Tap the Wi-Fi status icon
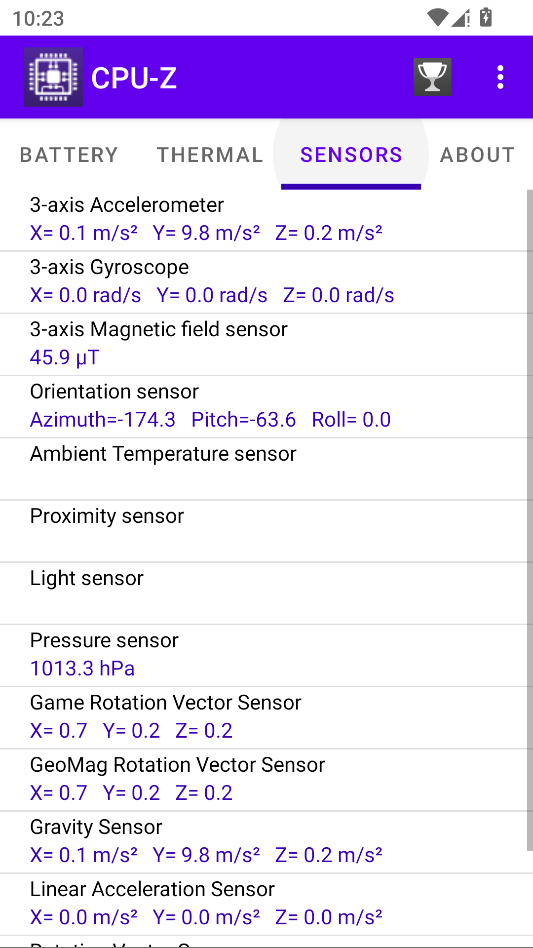Image resolution: width=533 pixels, height=948 pixels. click(x=436, y=18)
